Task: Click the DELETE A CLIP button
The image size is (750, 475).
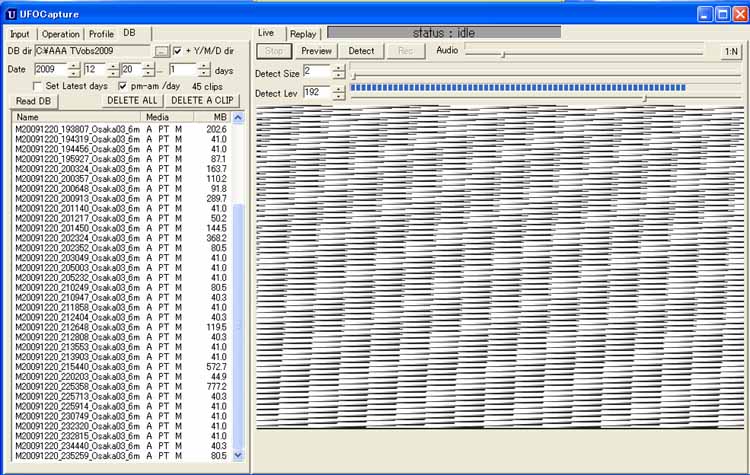Action: pyautogui.click(x=202, y=100)
